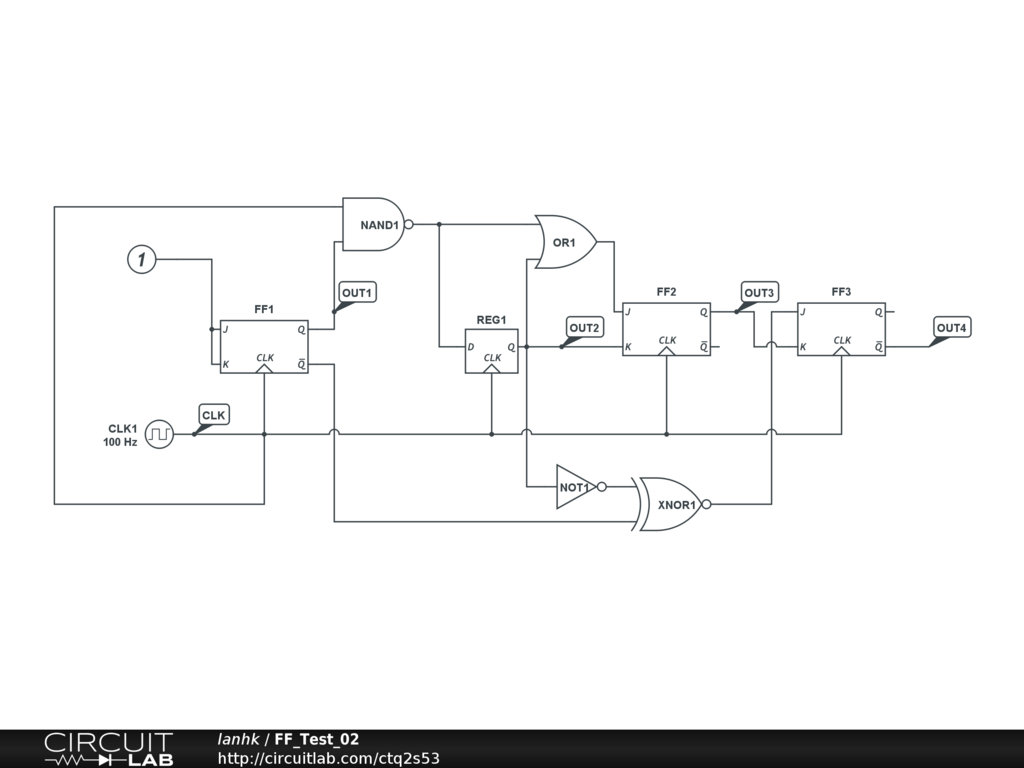
Task: Click the NAND1 gate symbol
Action: 376,224
